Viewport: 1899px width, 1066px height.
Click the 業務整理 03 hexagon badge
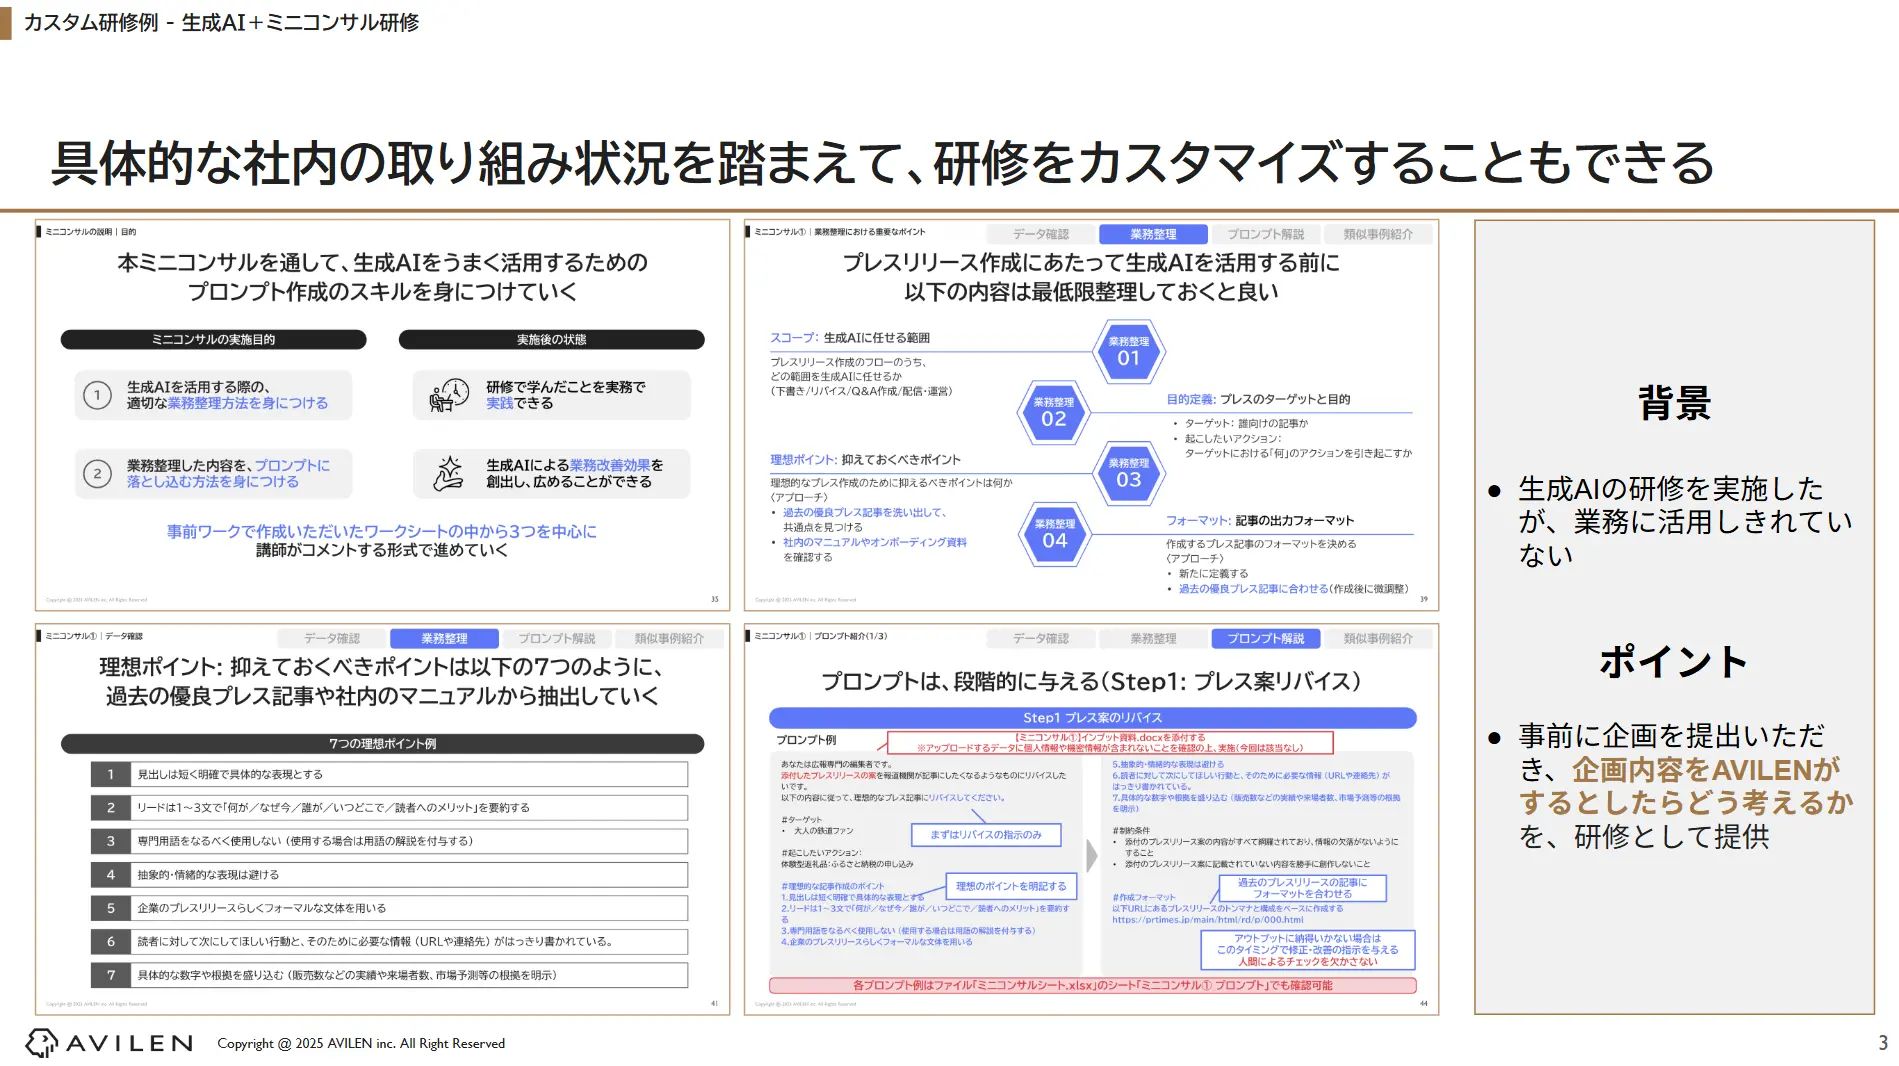pyautogui.click(x=1131, y=473)
